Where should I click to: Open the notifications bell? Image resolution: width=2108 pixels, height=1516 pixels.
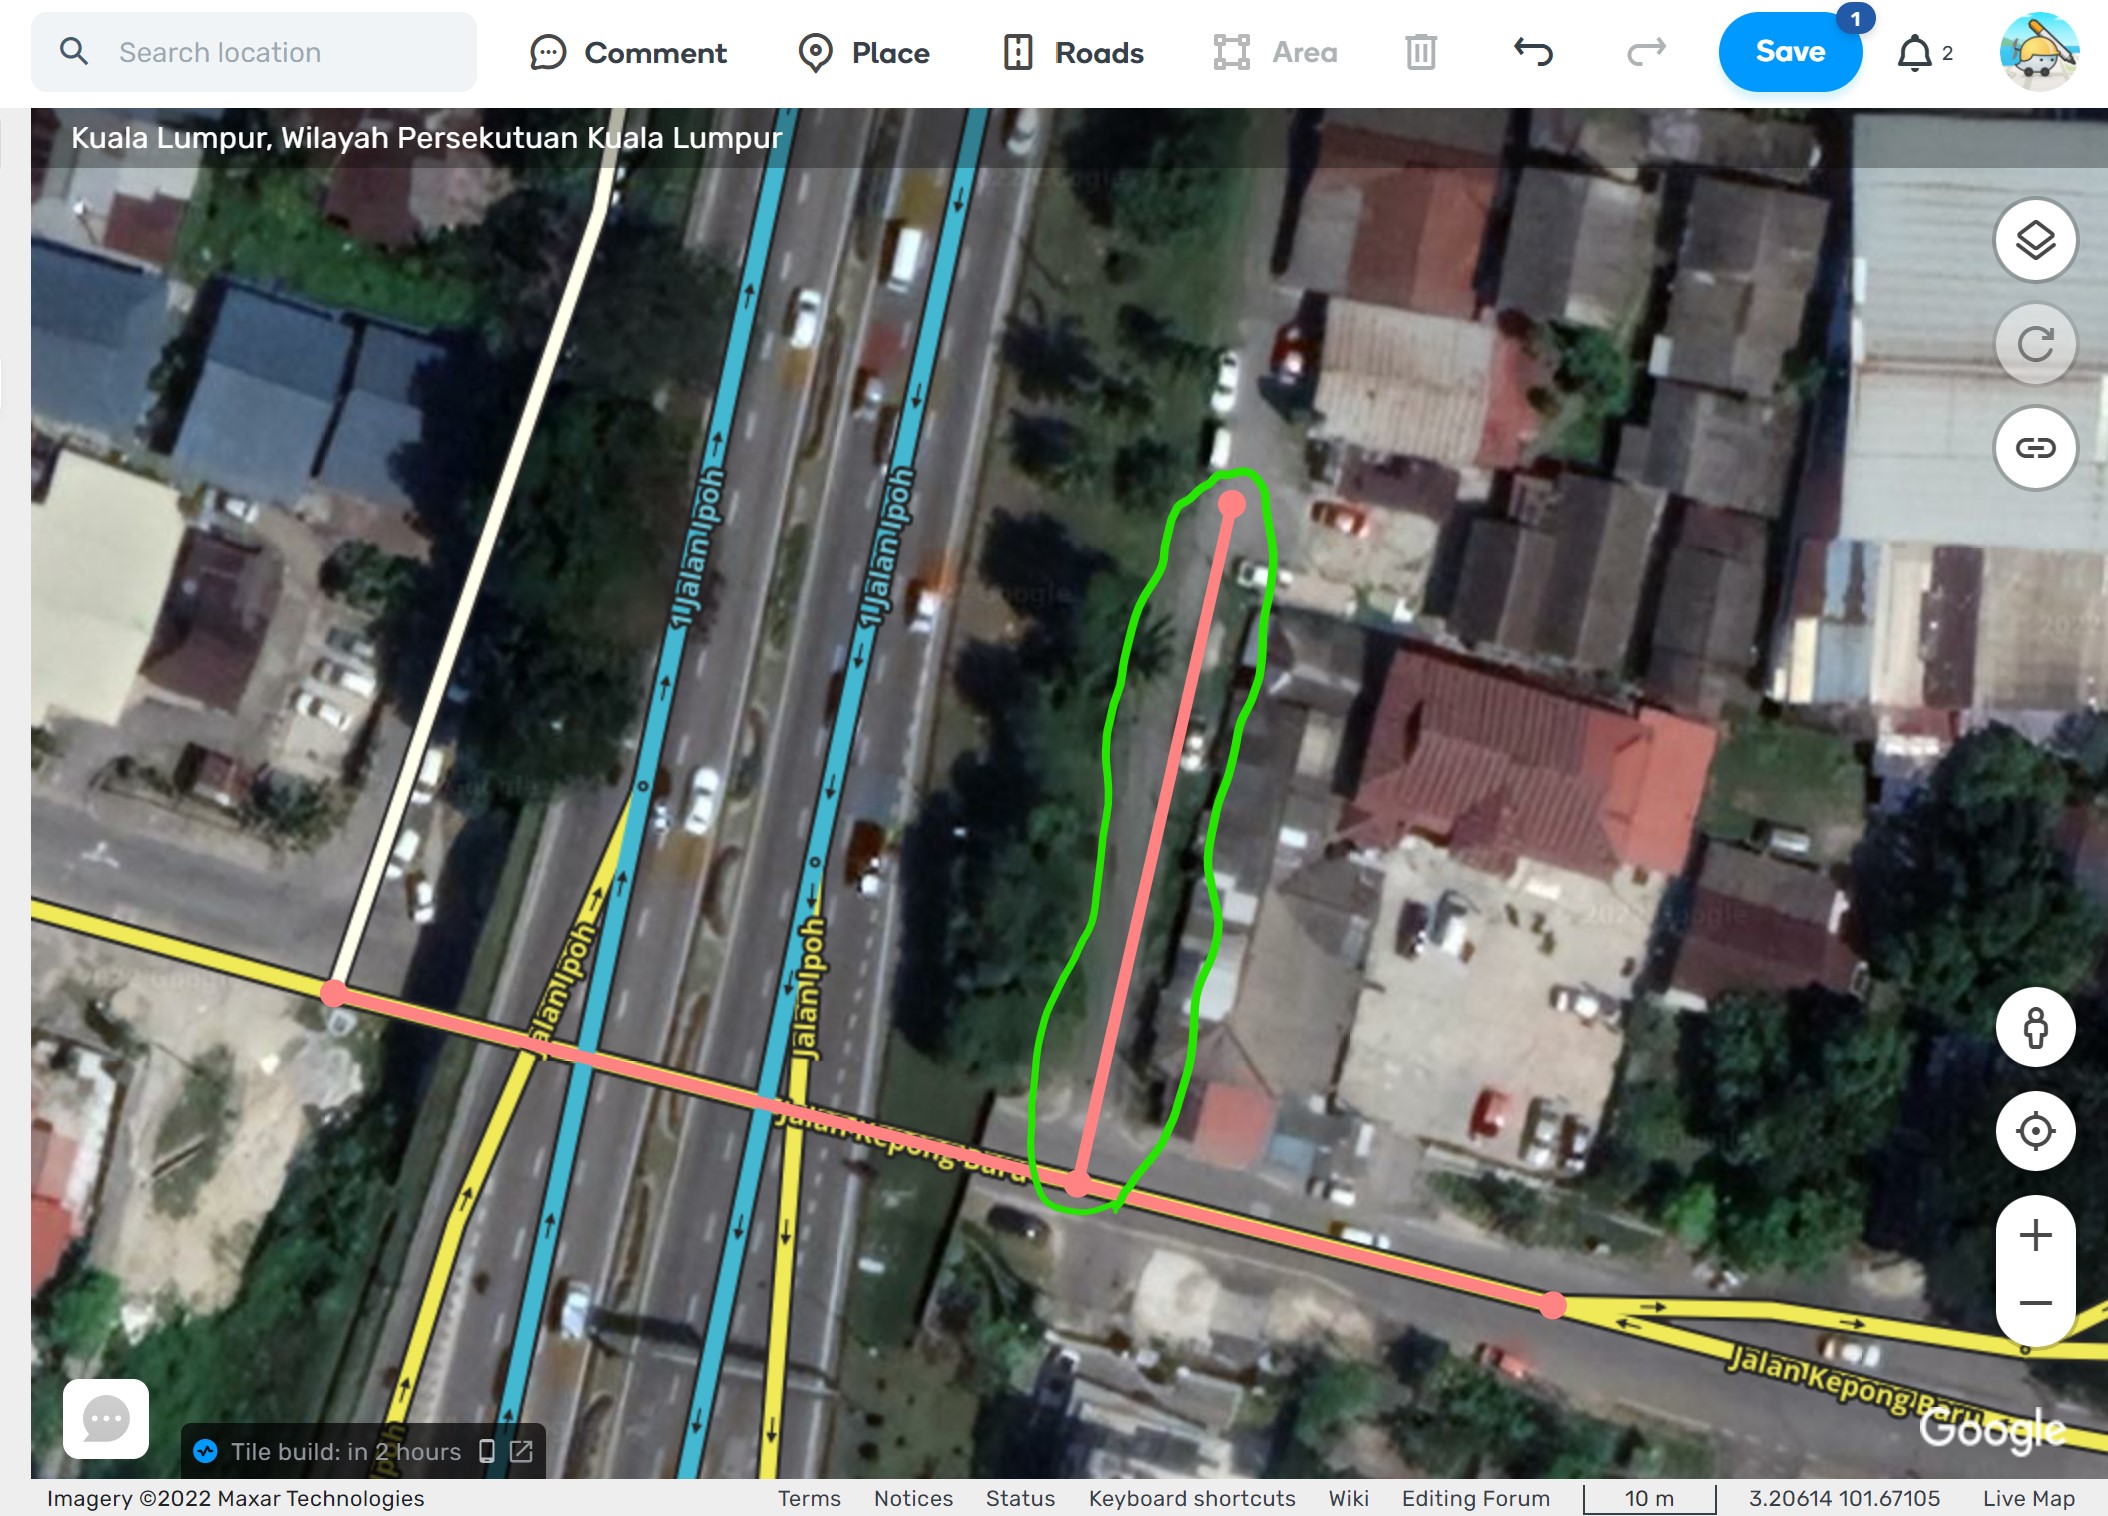pyautogui.click(x=1914, y=53)
